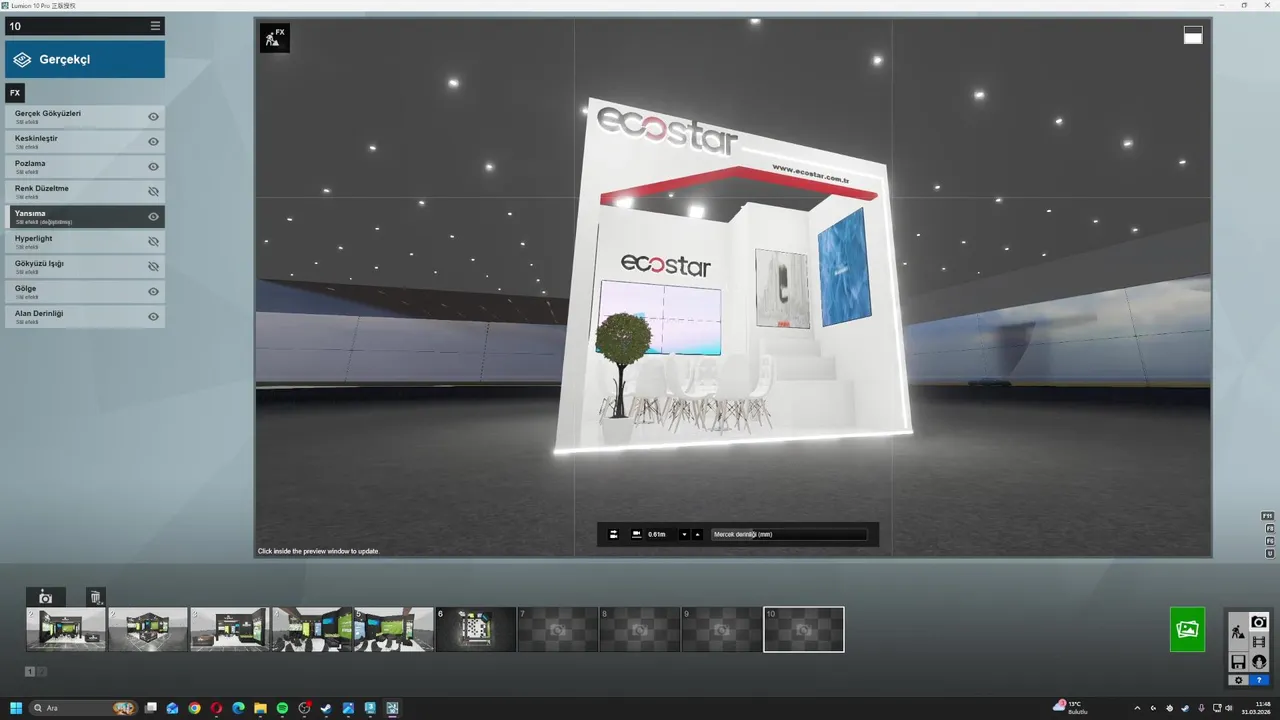The height and width of the screenshot is (720, 1280).
Task: Show hidden system tray icons chevron
Action: (1139, 708)
